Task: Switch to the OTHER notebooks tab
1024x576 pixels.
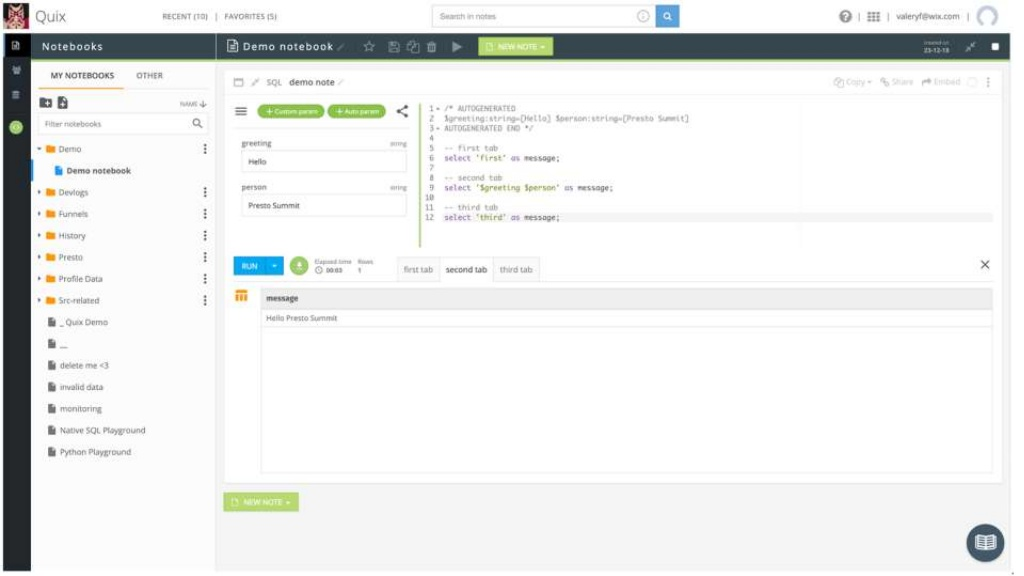Action: (149, 76)
